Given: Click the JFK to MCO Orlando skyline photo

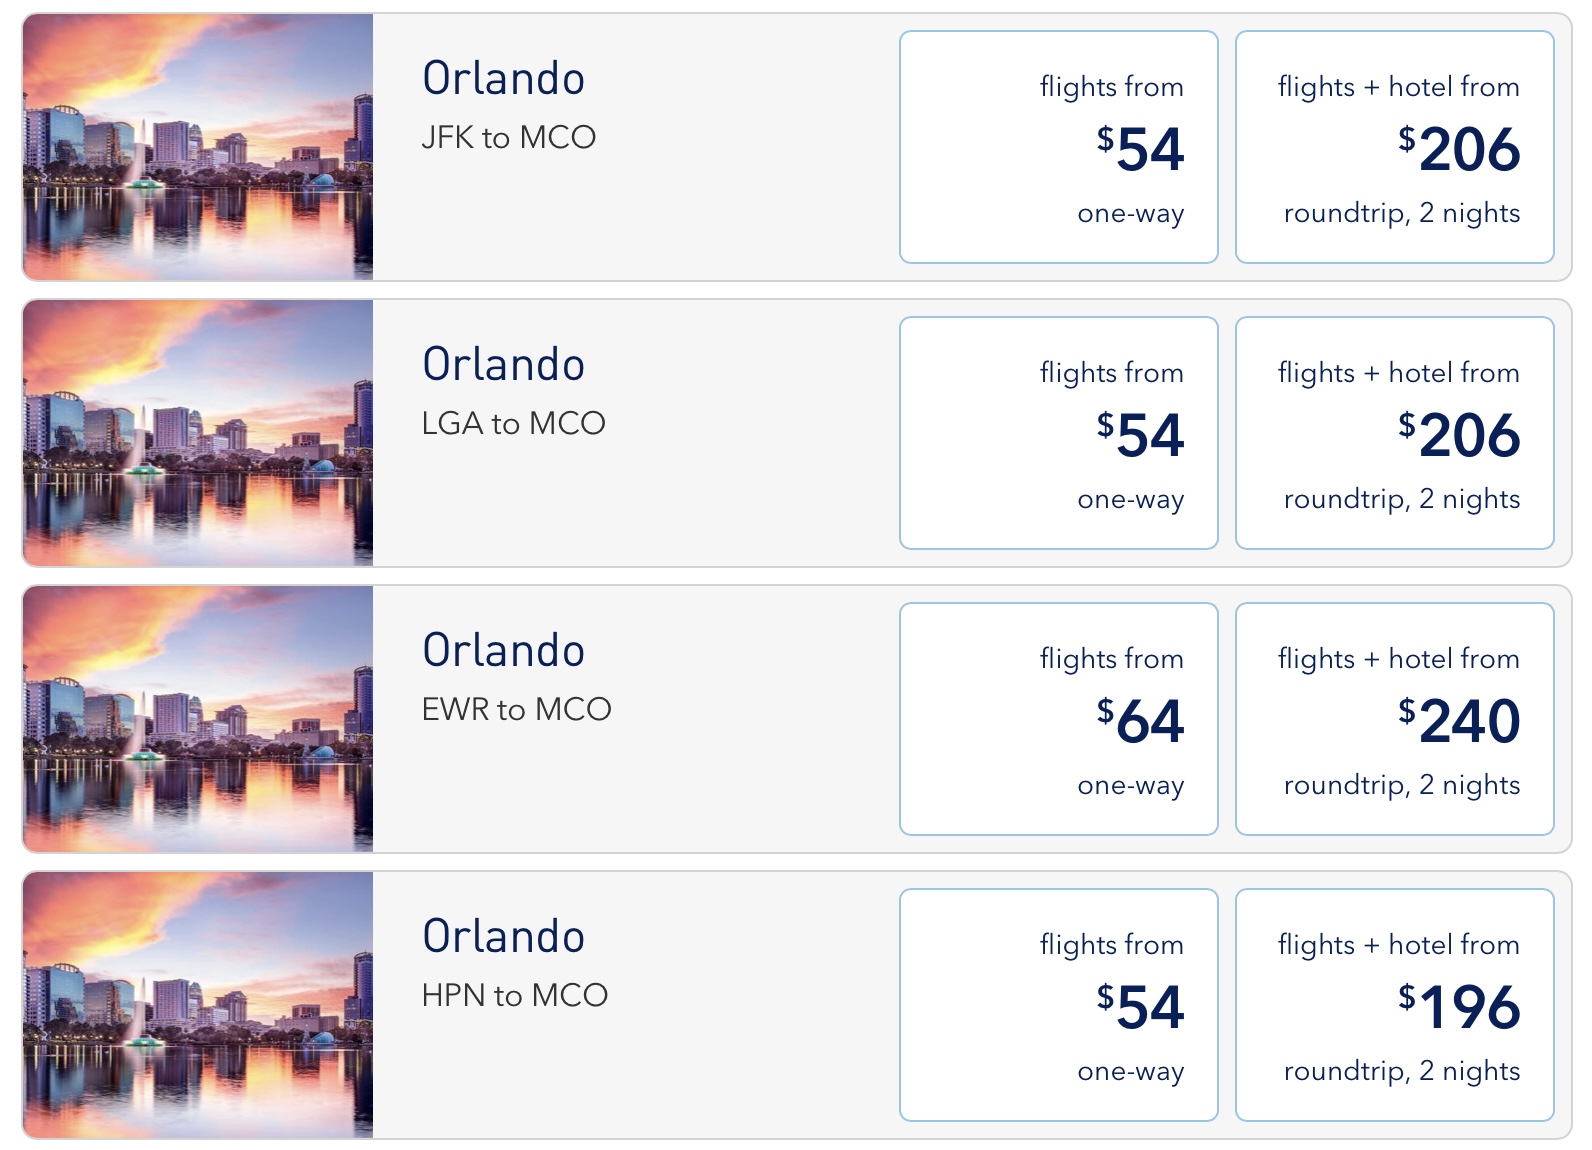Looking at the screenshot, I should [x=198, y=147].
